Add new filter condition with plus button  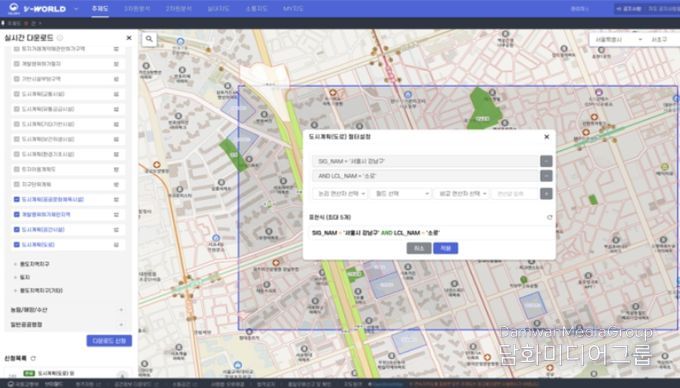pyautogui.click(x=546, y=193)
